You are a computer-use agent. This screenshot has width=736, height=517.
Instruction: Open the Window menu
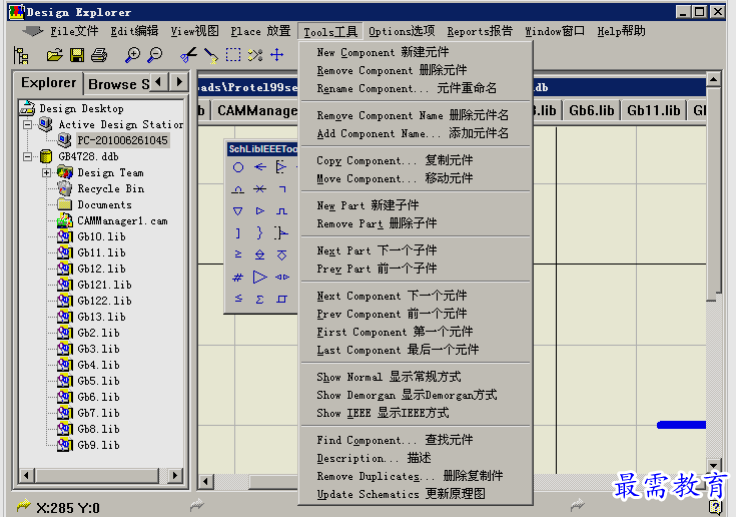click(554, 31)
